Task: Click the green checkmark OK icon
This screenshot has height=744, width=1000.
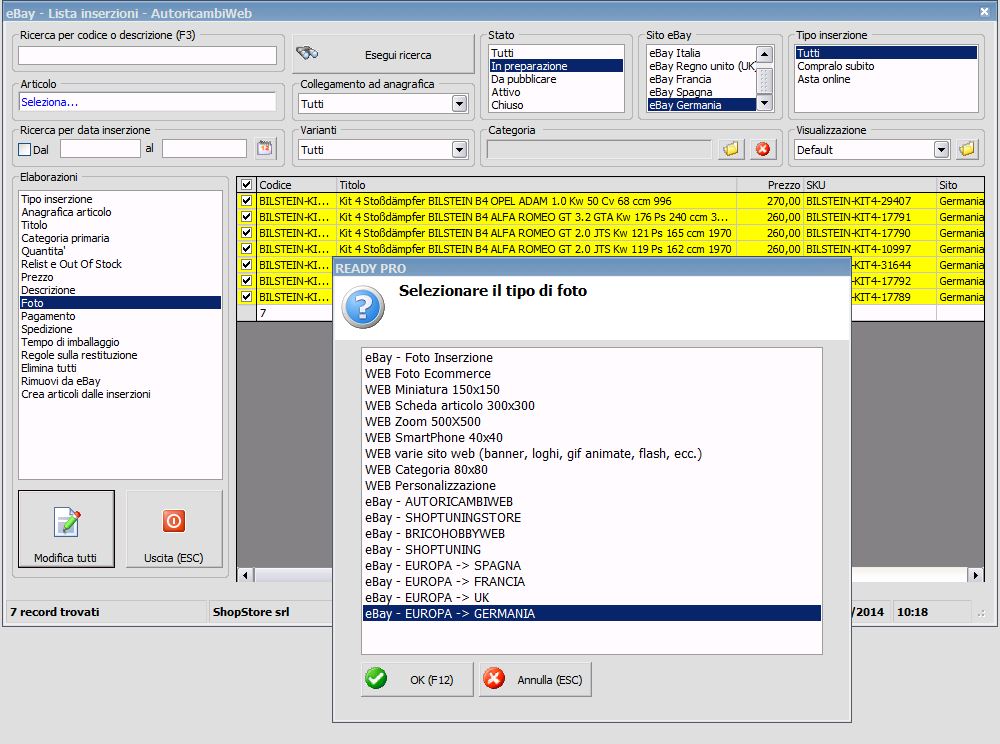Action: click(x=376, y=678)
